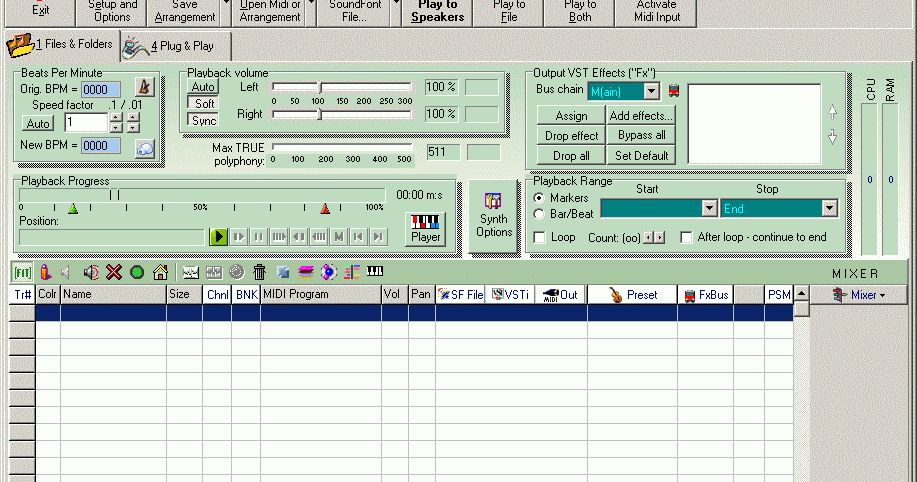917x482 pixels.
Task: Click the icon button beside New BPM
Action: click(144, 149)
